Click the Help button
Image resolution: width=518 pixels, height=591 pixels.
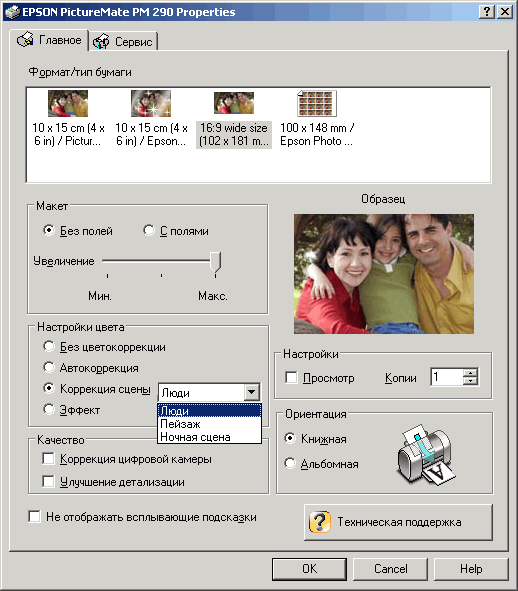(471, 569)
